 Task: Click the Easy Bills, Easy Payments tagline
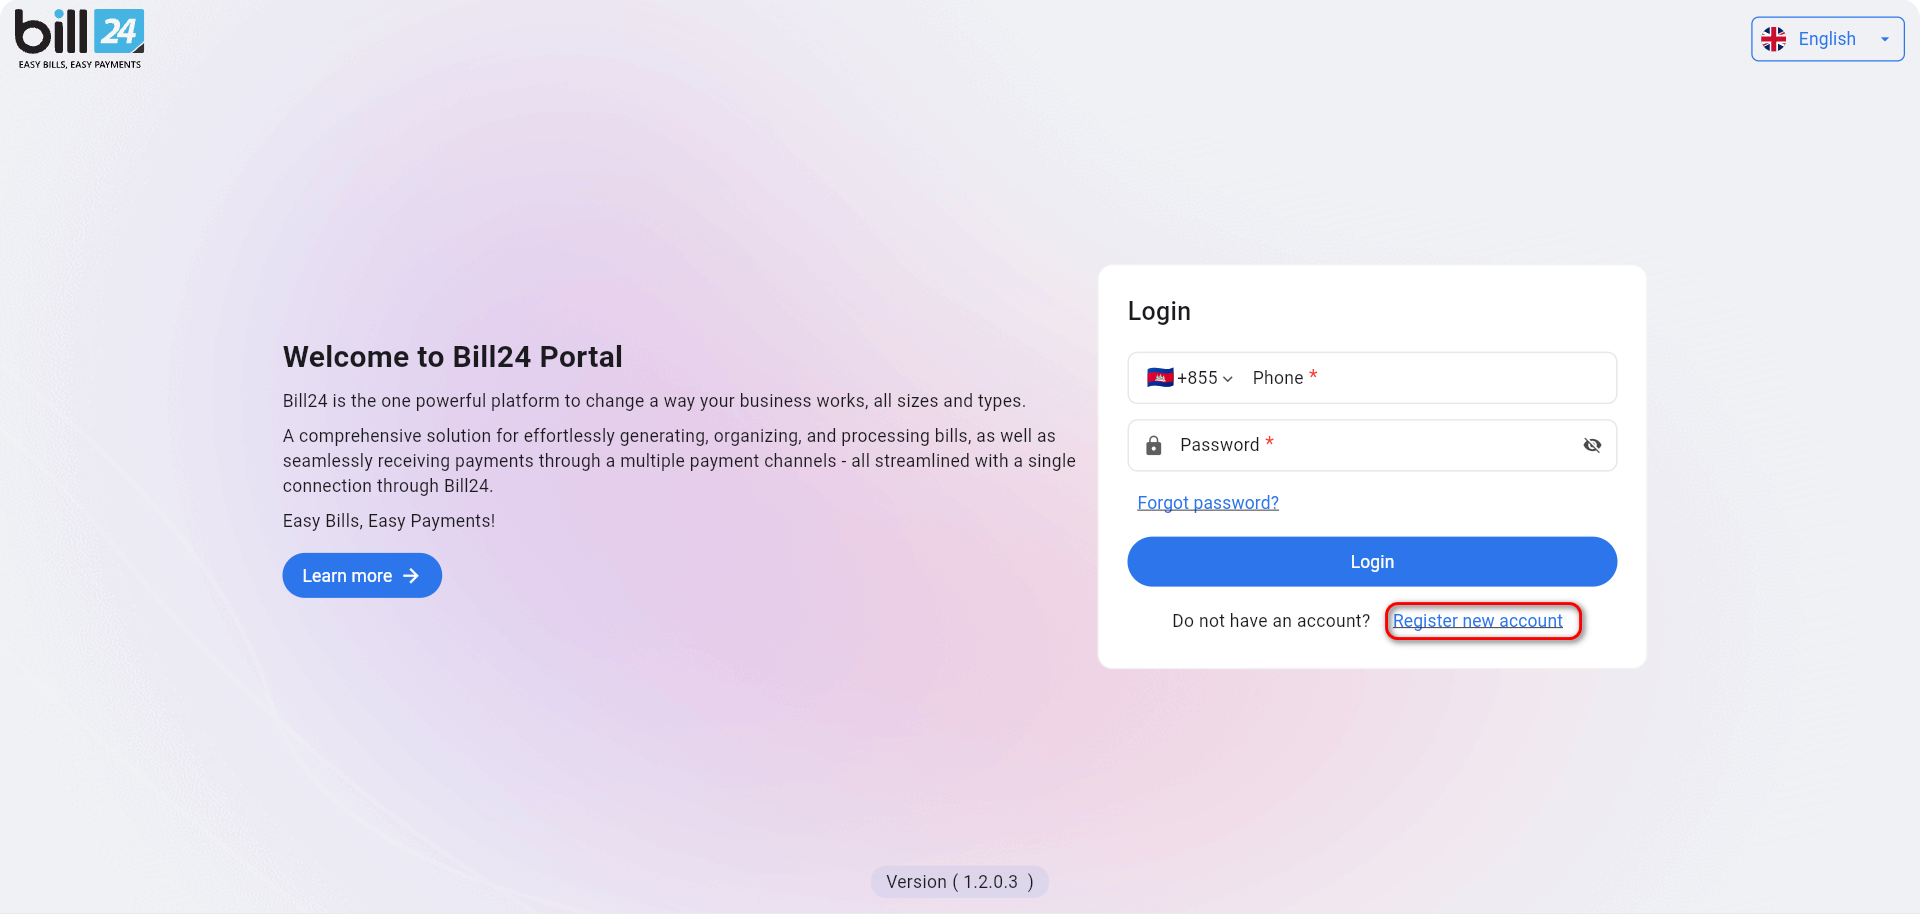389,521
